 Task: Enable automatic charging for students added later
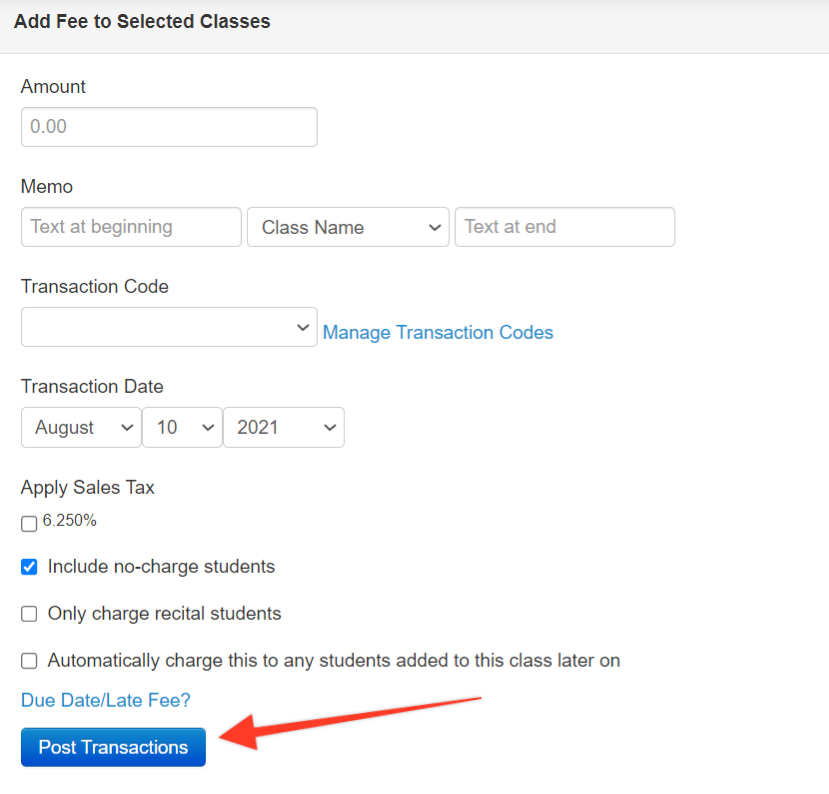[29, 661]
